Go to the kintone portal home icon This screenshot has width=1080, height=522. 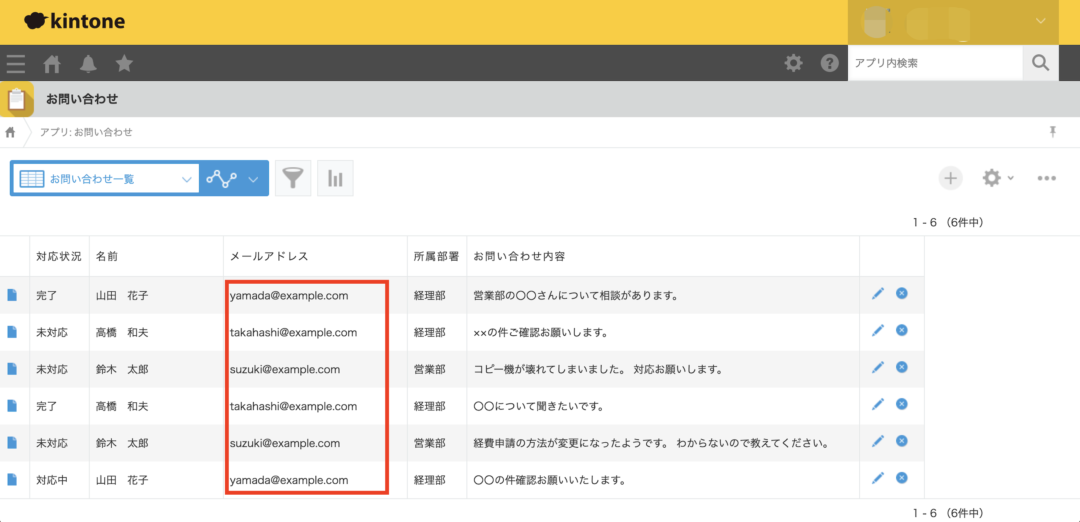52,64
